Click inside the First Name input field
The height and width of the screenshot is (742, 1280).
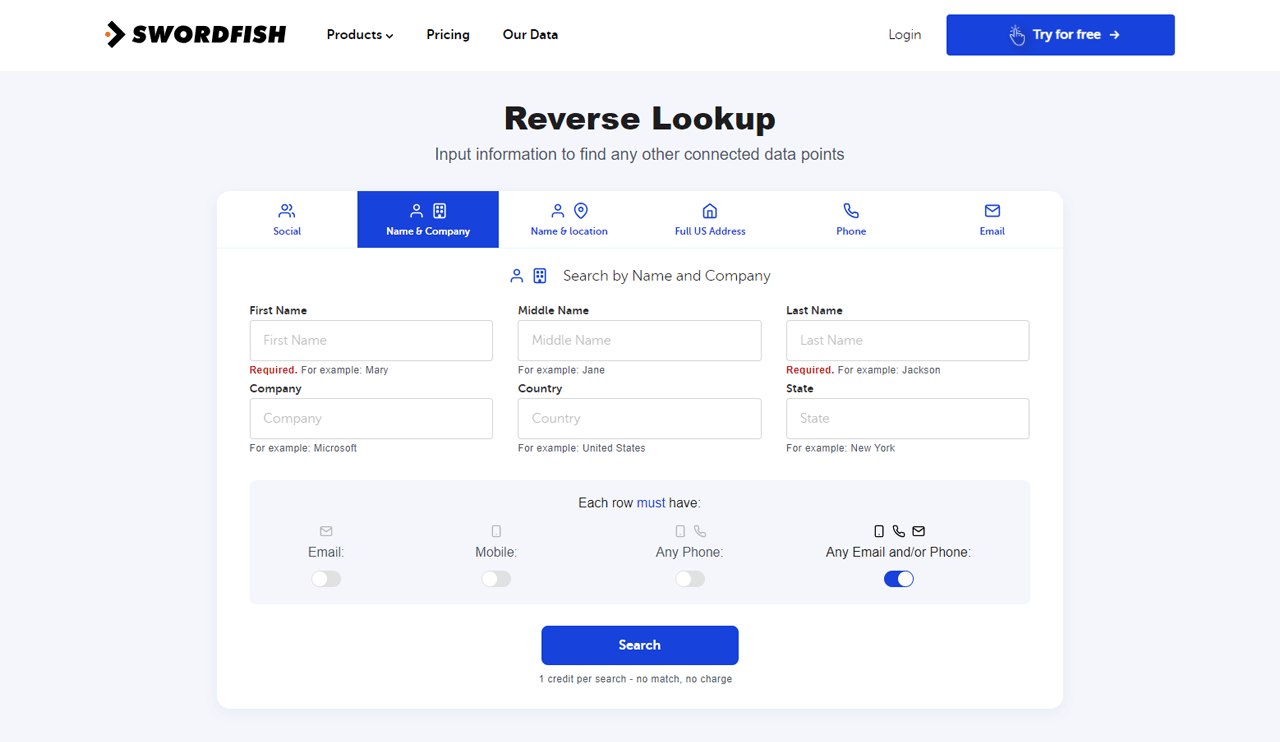(371, 340)
